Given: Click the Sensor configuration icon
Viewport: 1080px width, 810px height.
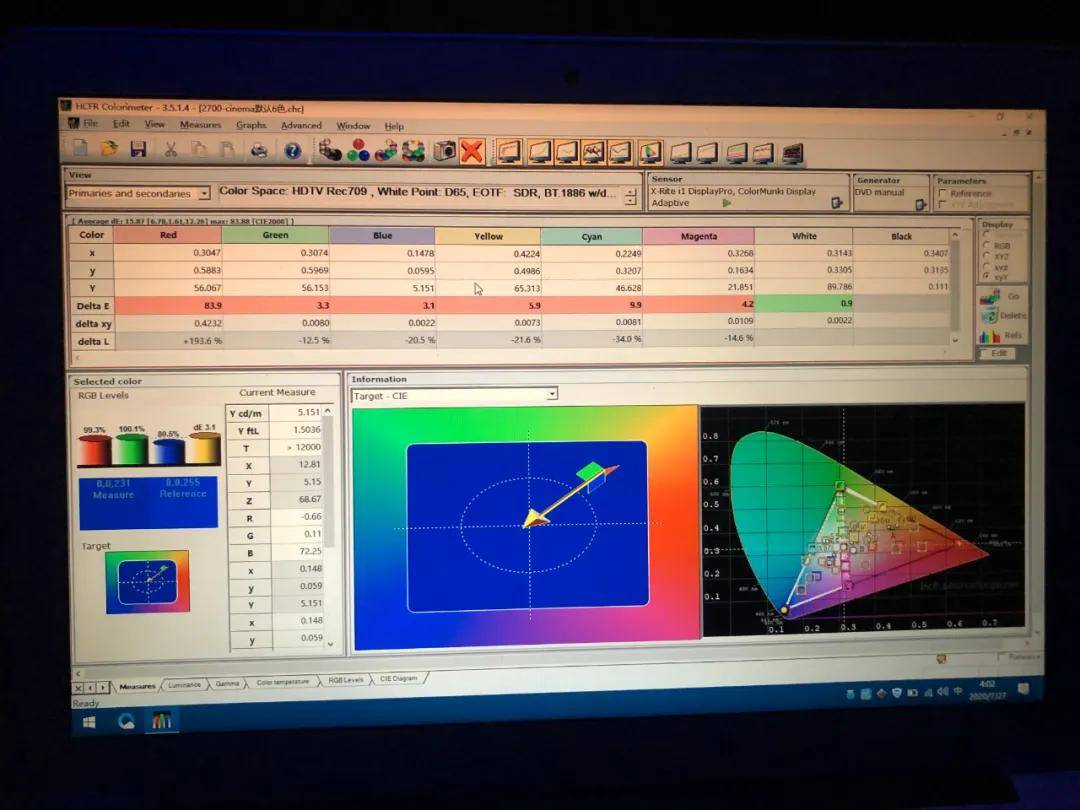Looking at the screenshot, I should coord(837,204).
